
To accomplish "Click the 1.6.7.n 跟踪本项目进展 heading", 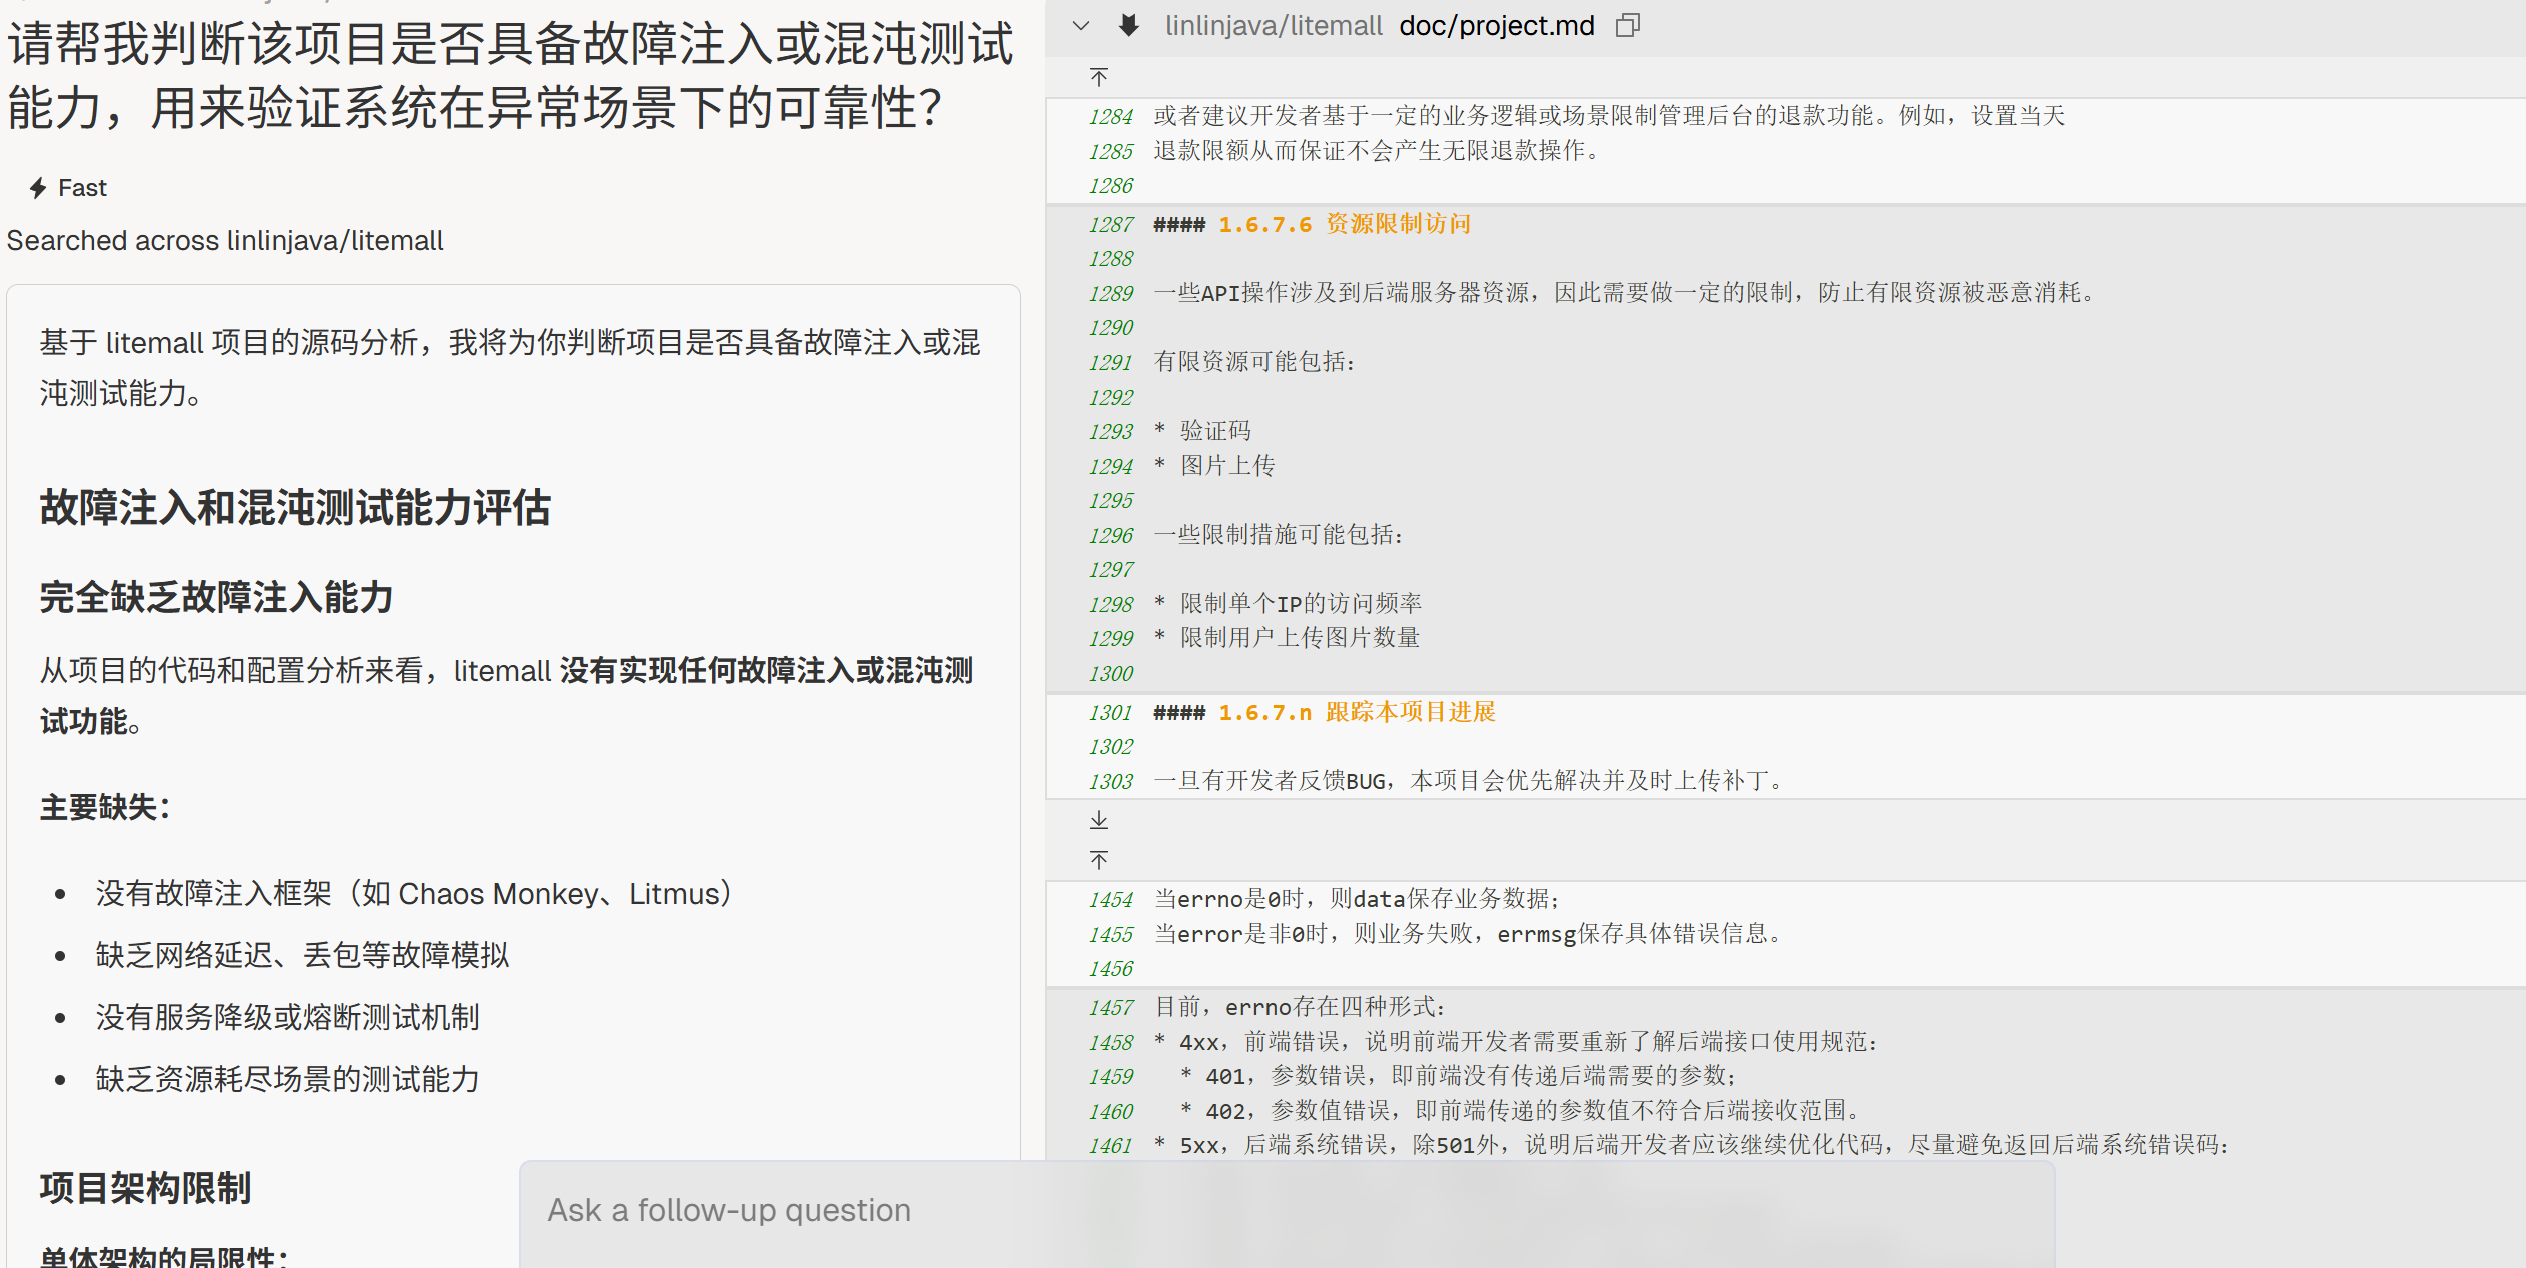I will [1356, 712].
